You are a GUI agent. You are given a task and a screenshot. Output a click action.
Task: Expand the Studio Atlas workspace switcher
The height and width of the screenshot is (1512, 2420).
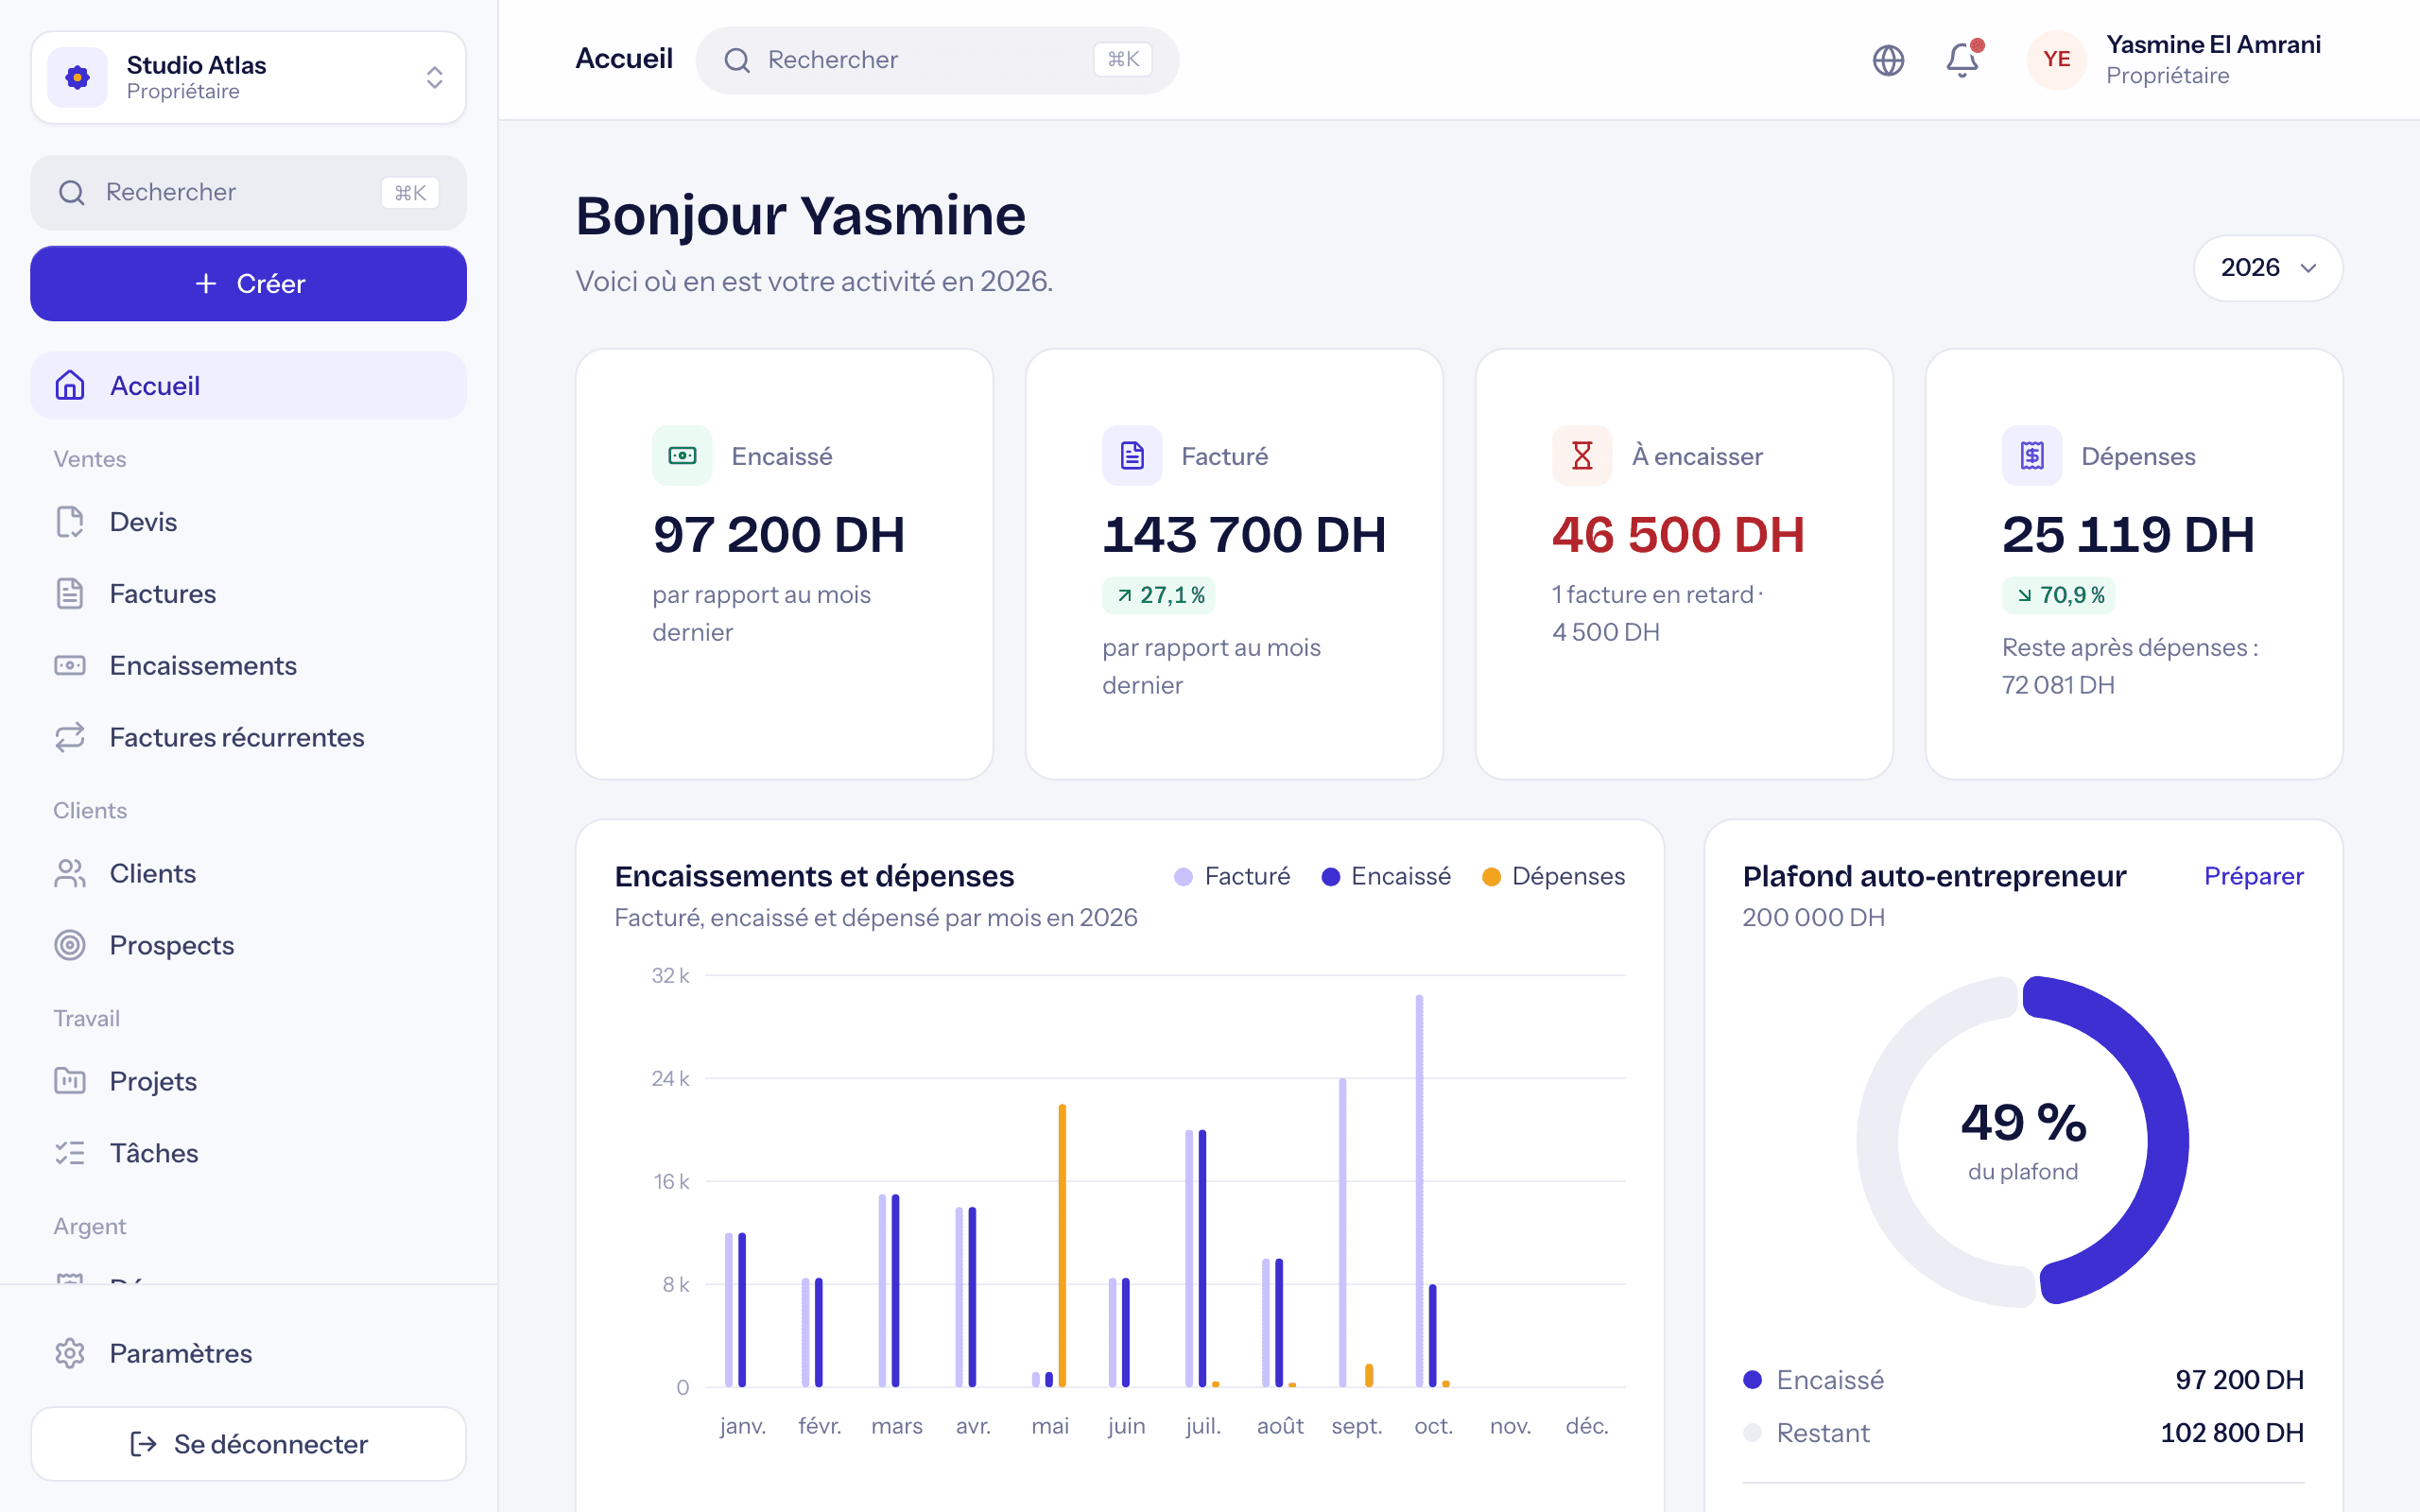click(248, 77)
